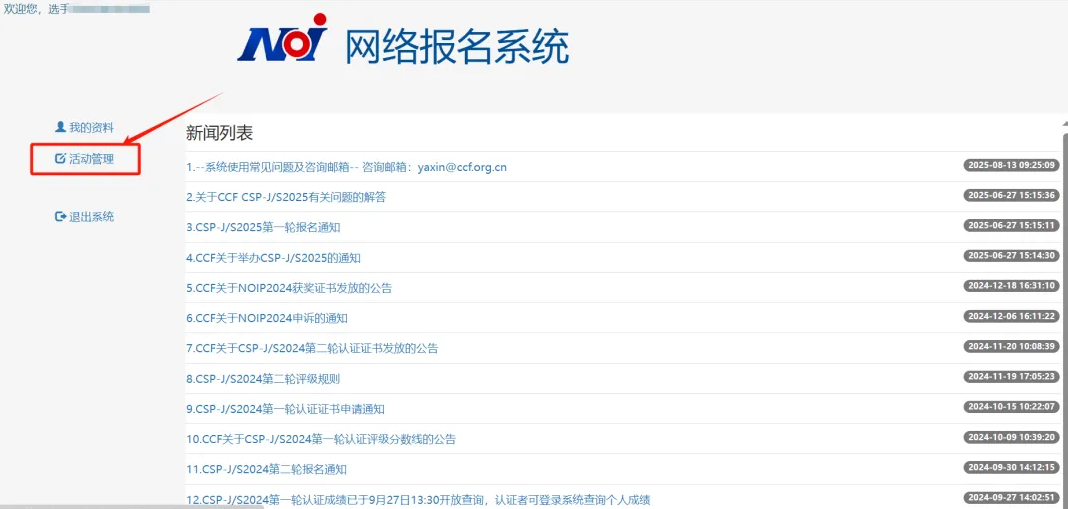The width and height of the screenshot is (1068, 509).
Task: Click the person icon beside 我的资料
Action: click(x=60, y=127)
